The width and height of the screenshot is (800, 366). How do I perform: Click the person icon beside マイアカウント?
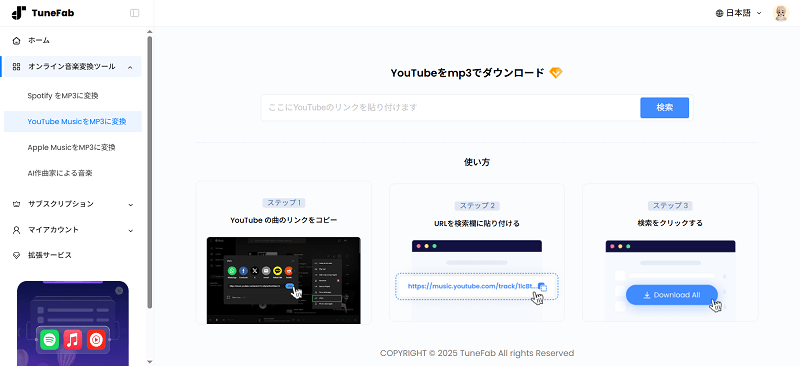click(16, 230)
